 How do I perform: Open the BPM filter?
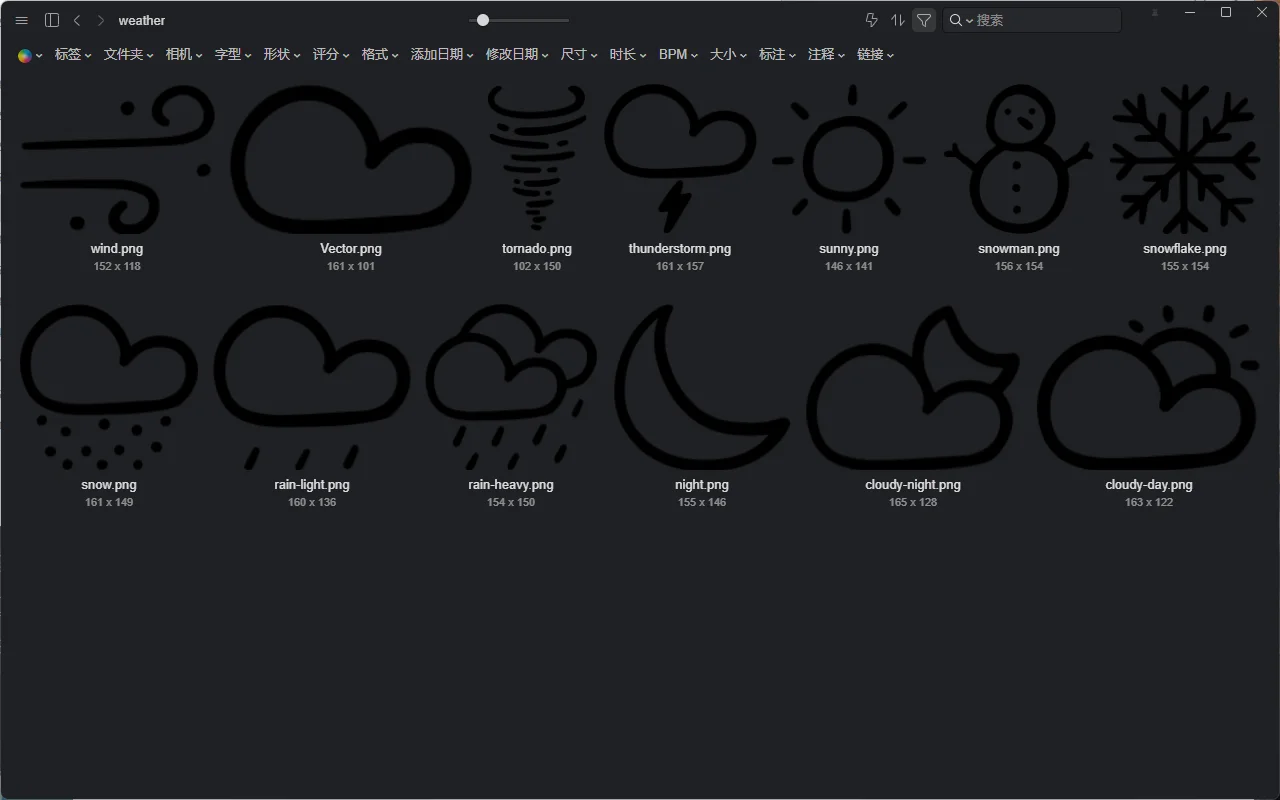tap(678, 55)
